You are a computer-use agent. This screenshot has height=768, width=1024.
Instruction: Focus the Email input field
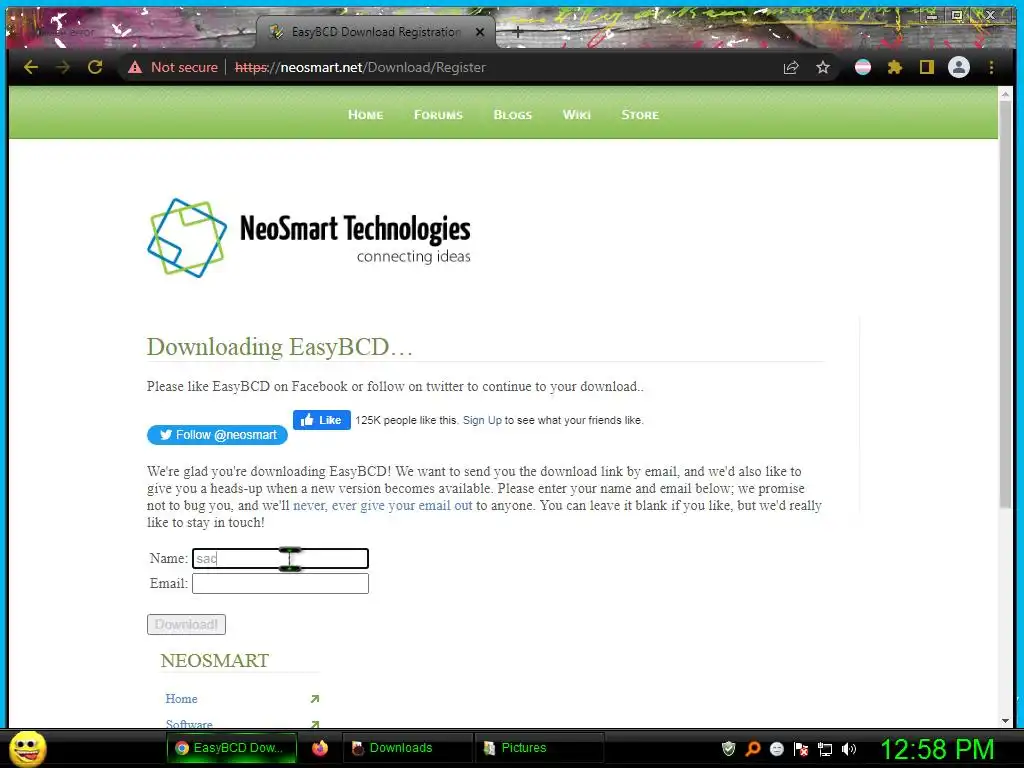pos(280,583)
